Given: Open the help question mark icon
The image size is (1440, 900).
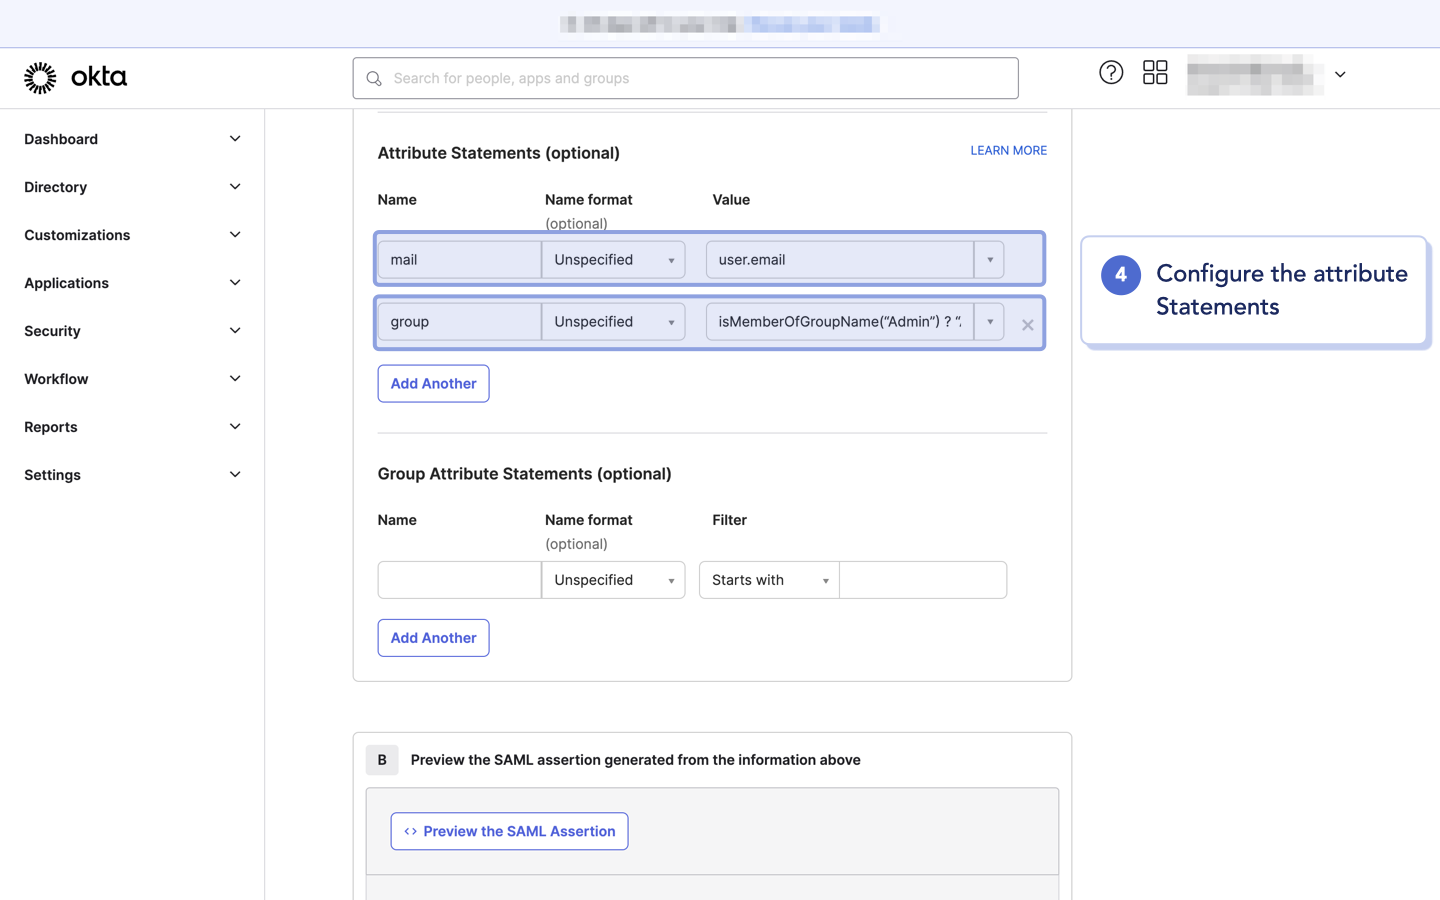Looking at the screenshot, I should click(x=1110, y=72).
